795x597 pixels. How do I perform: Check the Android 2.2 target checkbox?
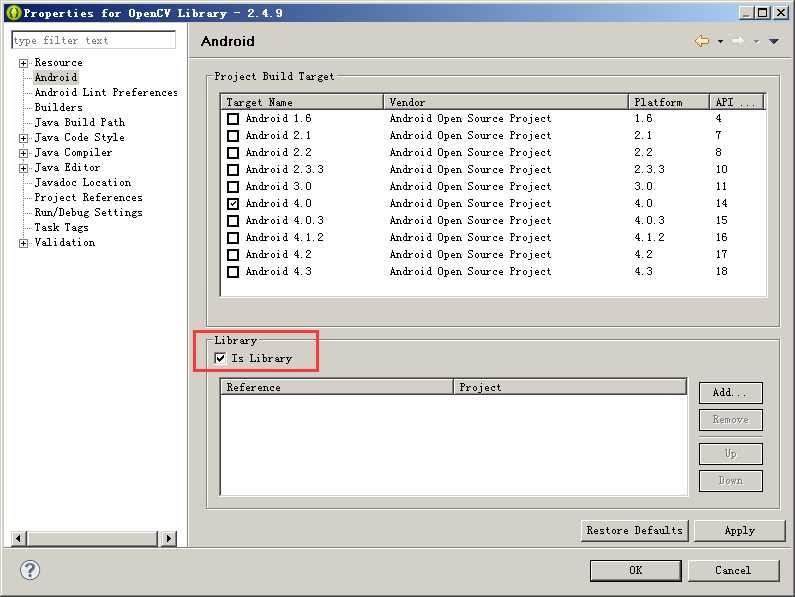point(233,153)
